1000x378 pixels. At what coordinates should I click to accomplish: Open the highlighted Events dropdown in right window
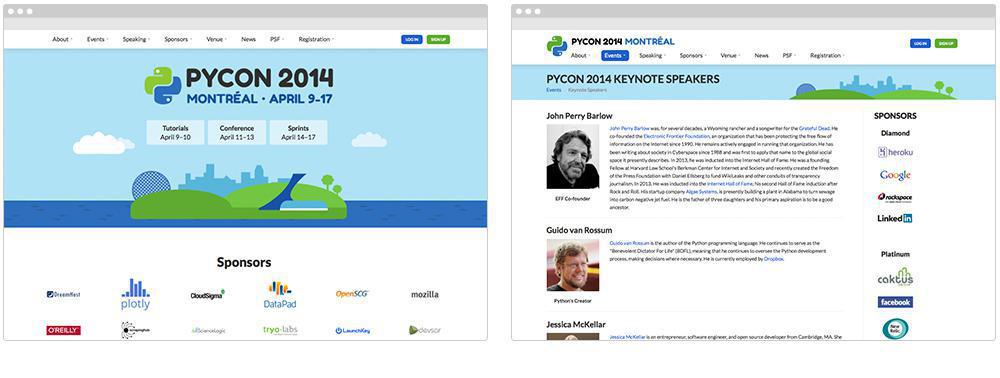615,55
